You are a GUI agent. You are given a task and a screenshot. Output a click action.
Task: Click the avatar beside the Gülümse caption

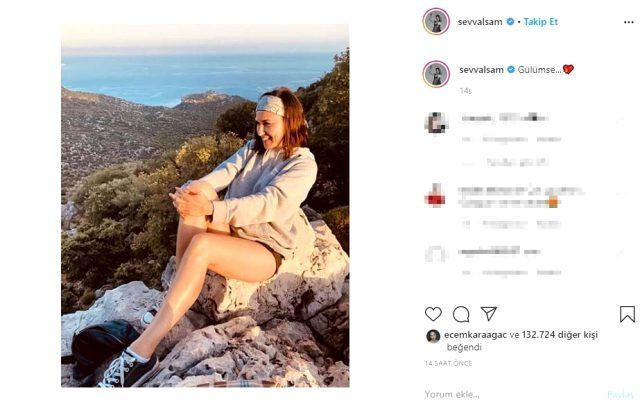coord(436,73)
